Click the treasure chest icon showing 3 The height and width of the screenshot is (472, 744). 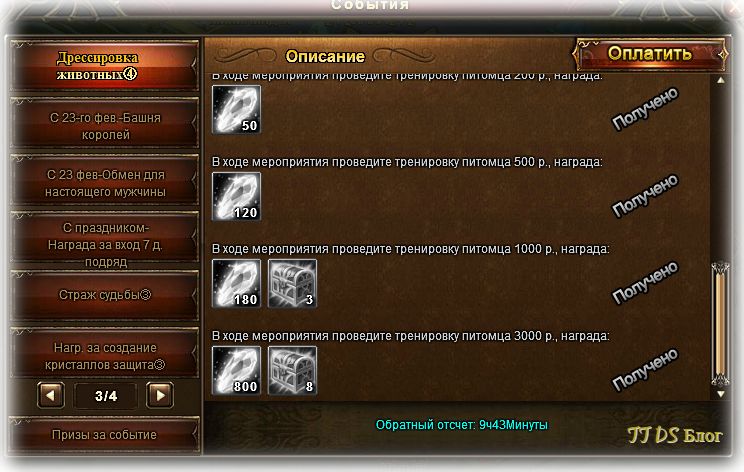292,283
